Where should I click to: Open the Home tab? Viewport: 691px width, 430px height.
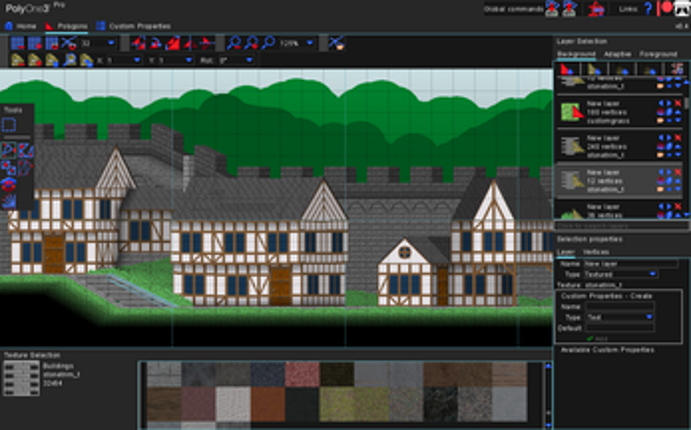coord(20,25)
